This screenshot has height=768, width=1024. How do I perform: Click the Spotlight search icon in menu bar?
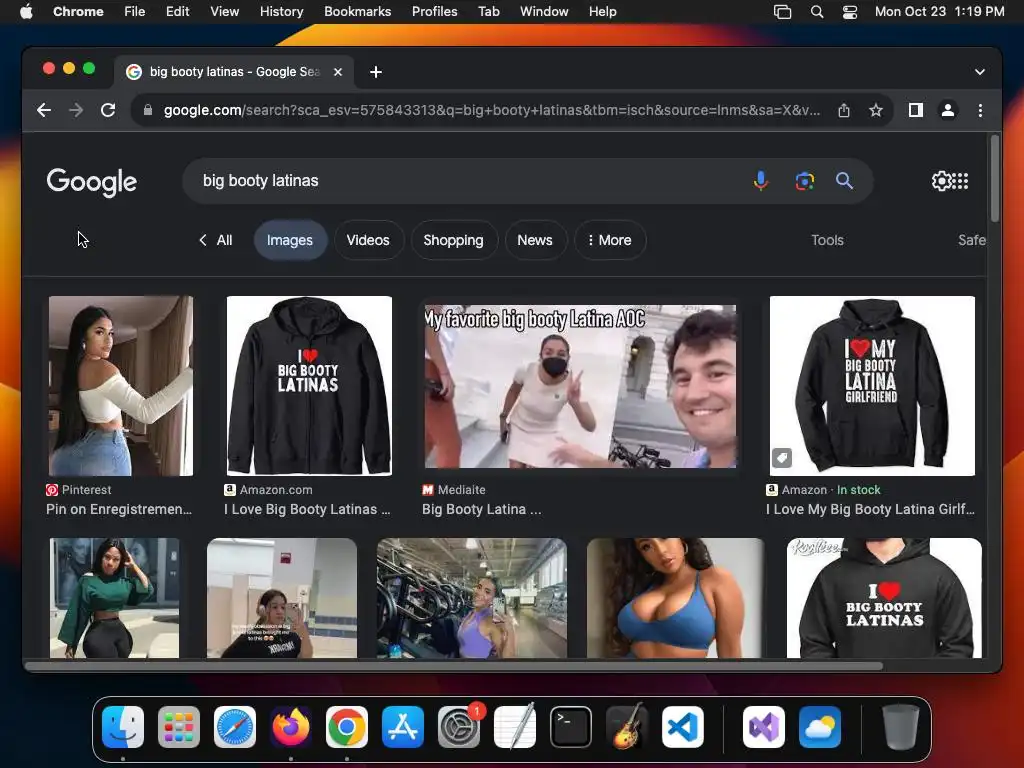(x=816, y=12)
